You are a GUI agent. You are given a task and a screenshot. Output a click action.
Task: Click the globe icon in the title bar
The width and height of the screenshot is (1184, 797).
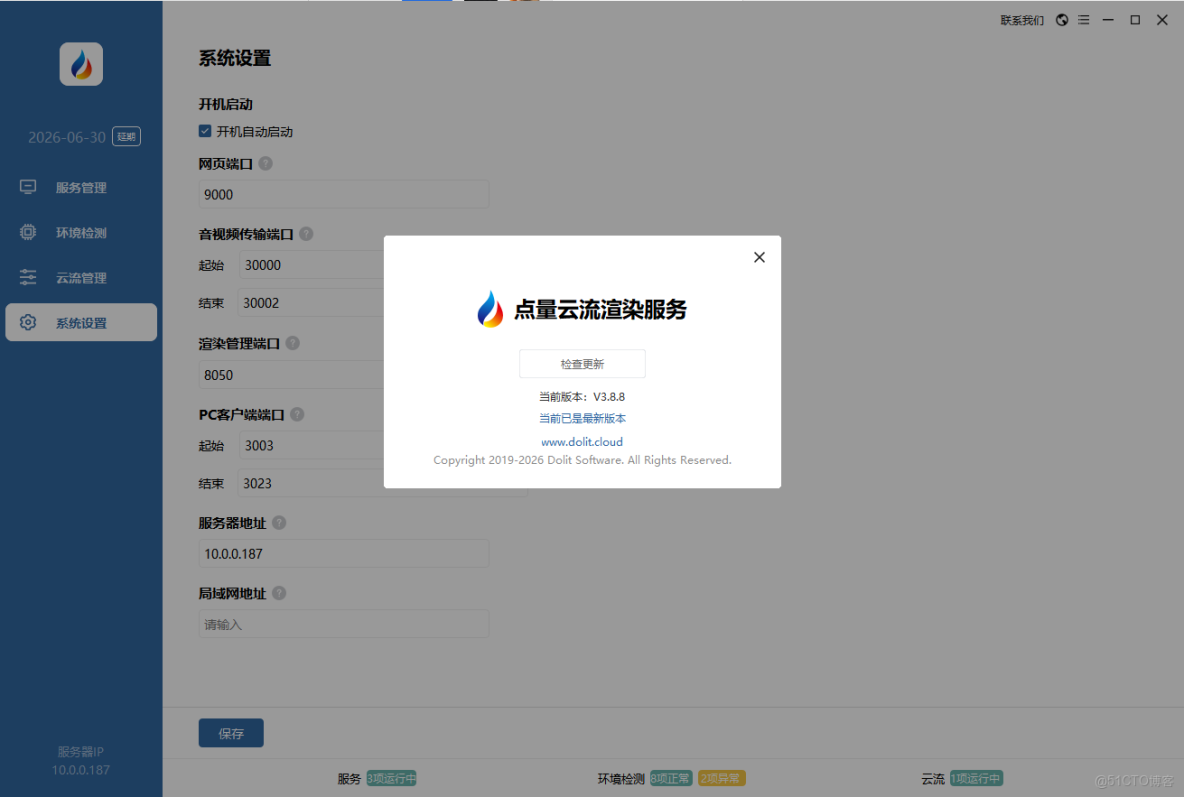click(x=1061, y=19)
